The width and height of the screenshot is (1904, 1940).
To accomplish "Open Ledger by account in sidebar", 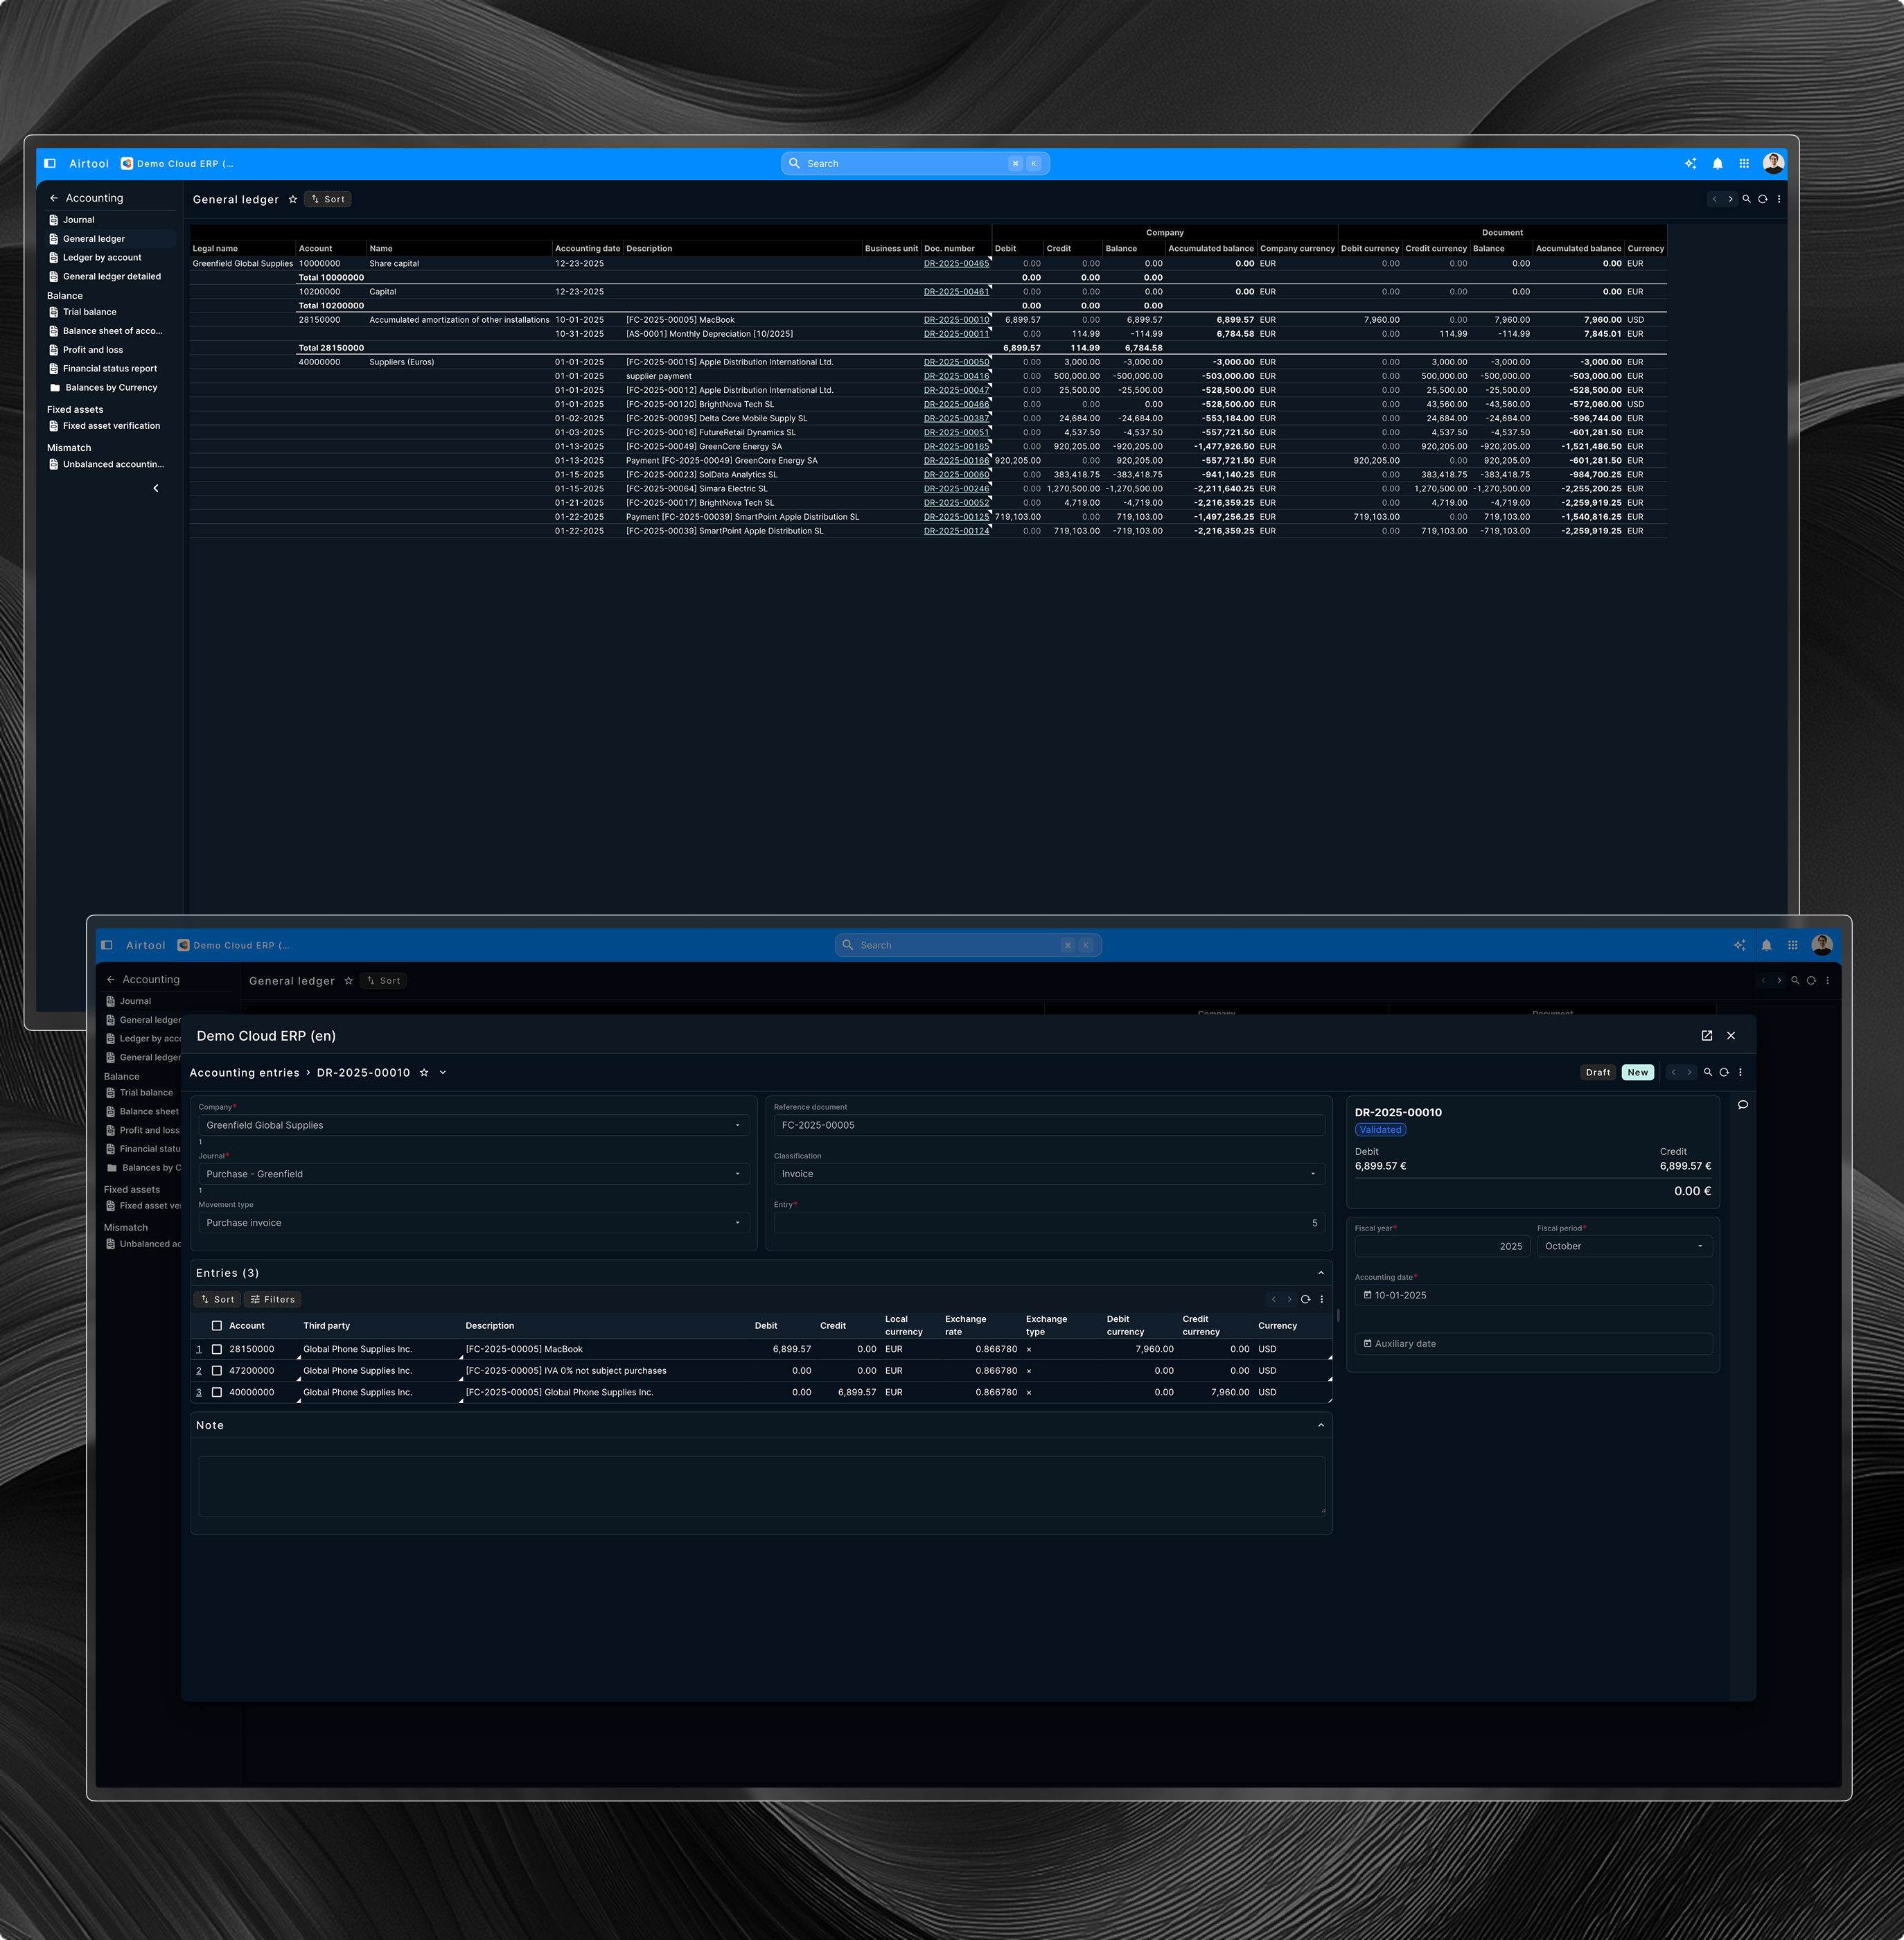I will click(102, 258).
